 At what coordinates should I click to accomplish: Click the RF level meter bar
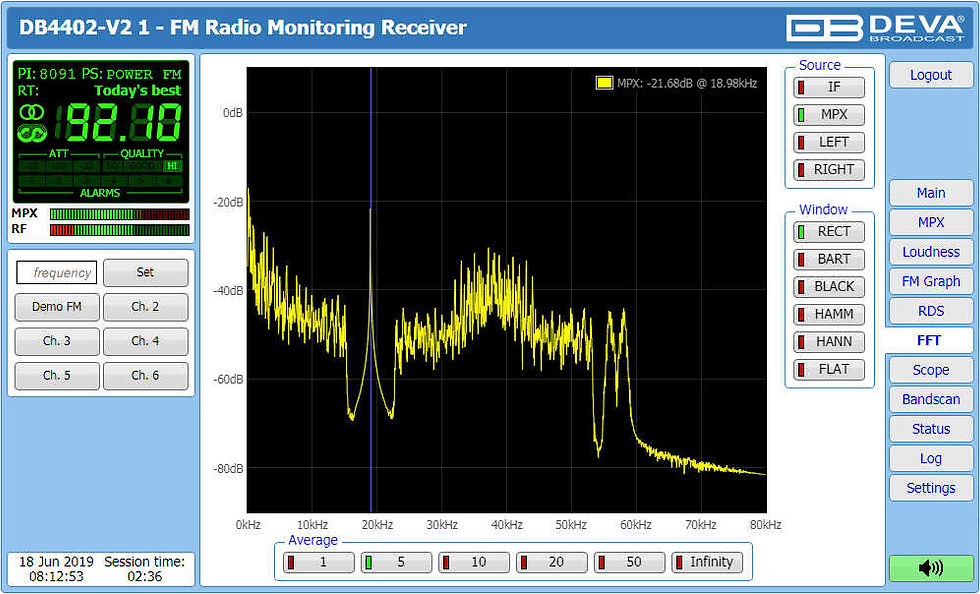click(119, 229)
